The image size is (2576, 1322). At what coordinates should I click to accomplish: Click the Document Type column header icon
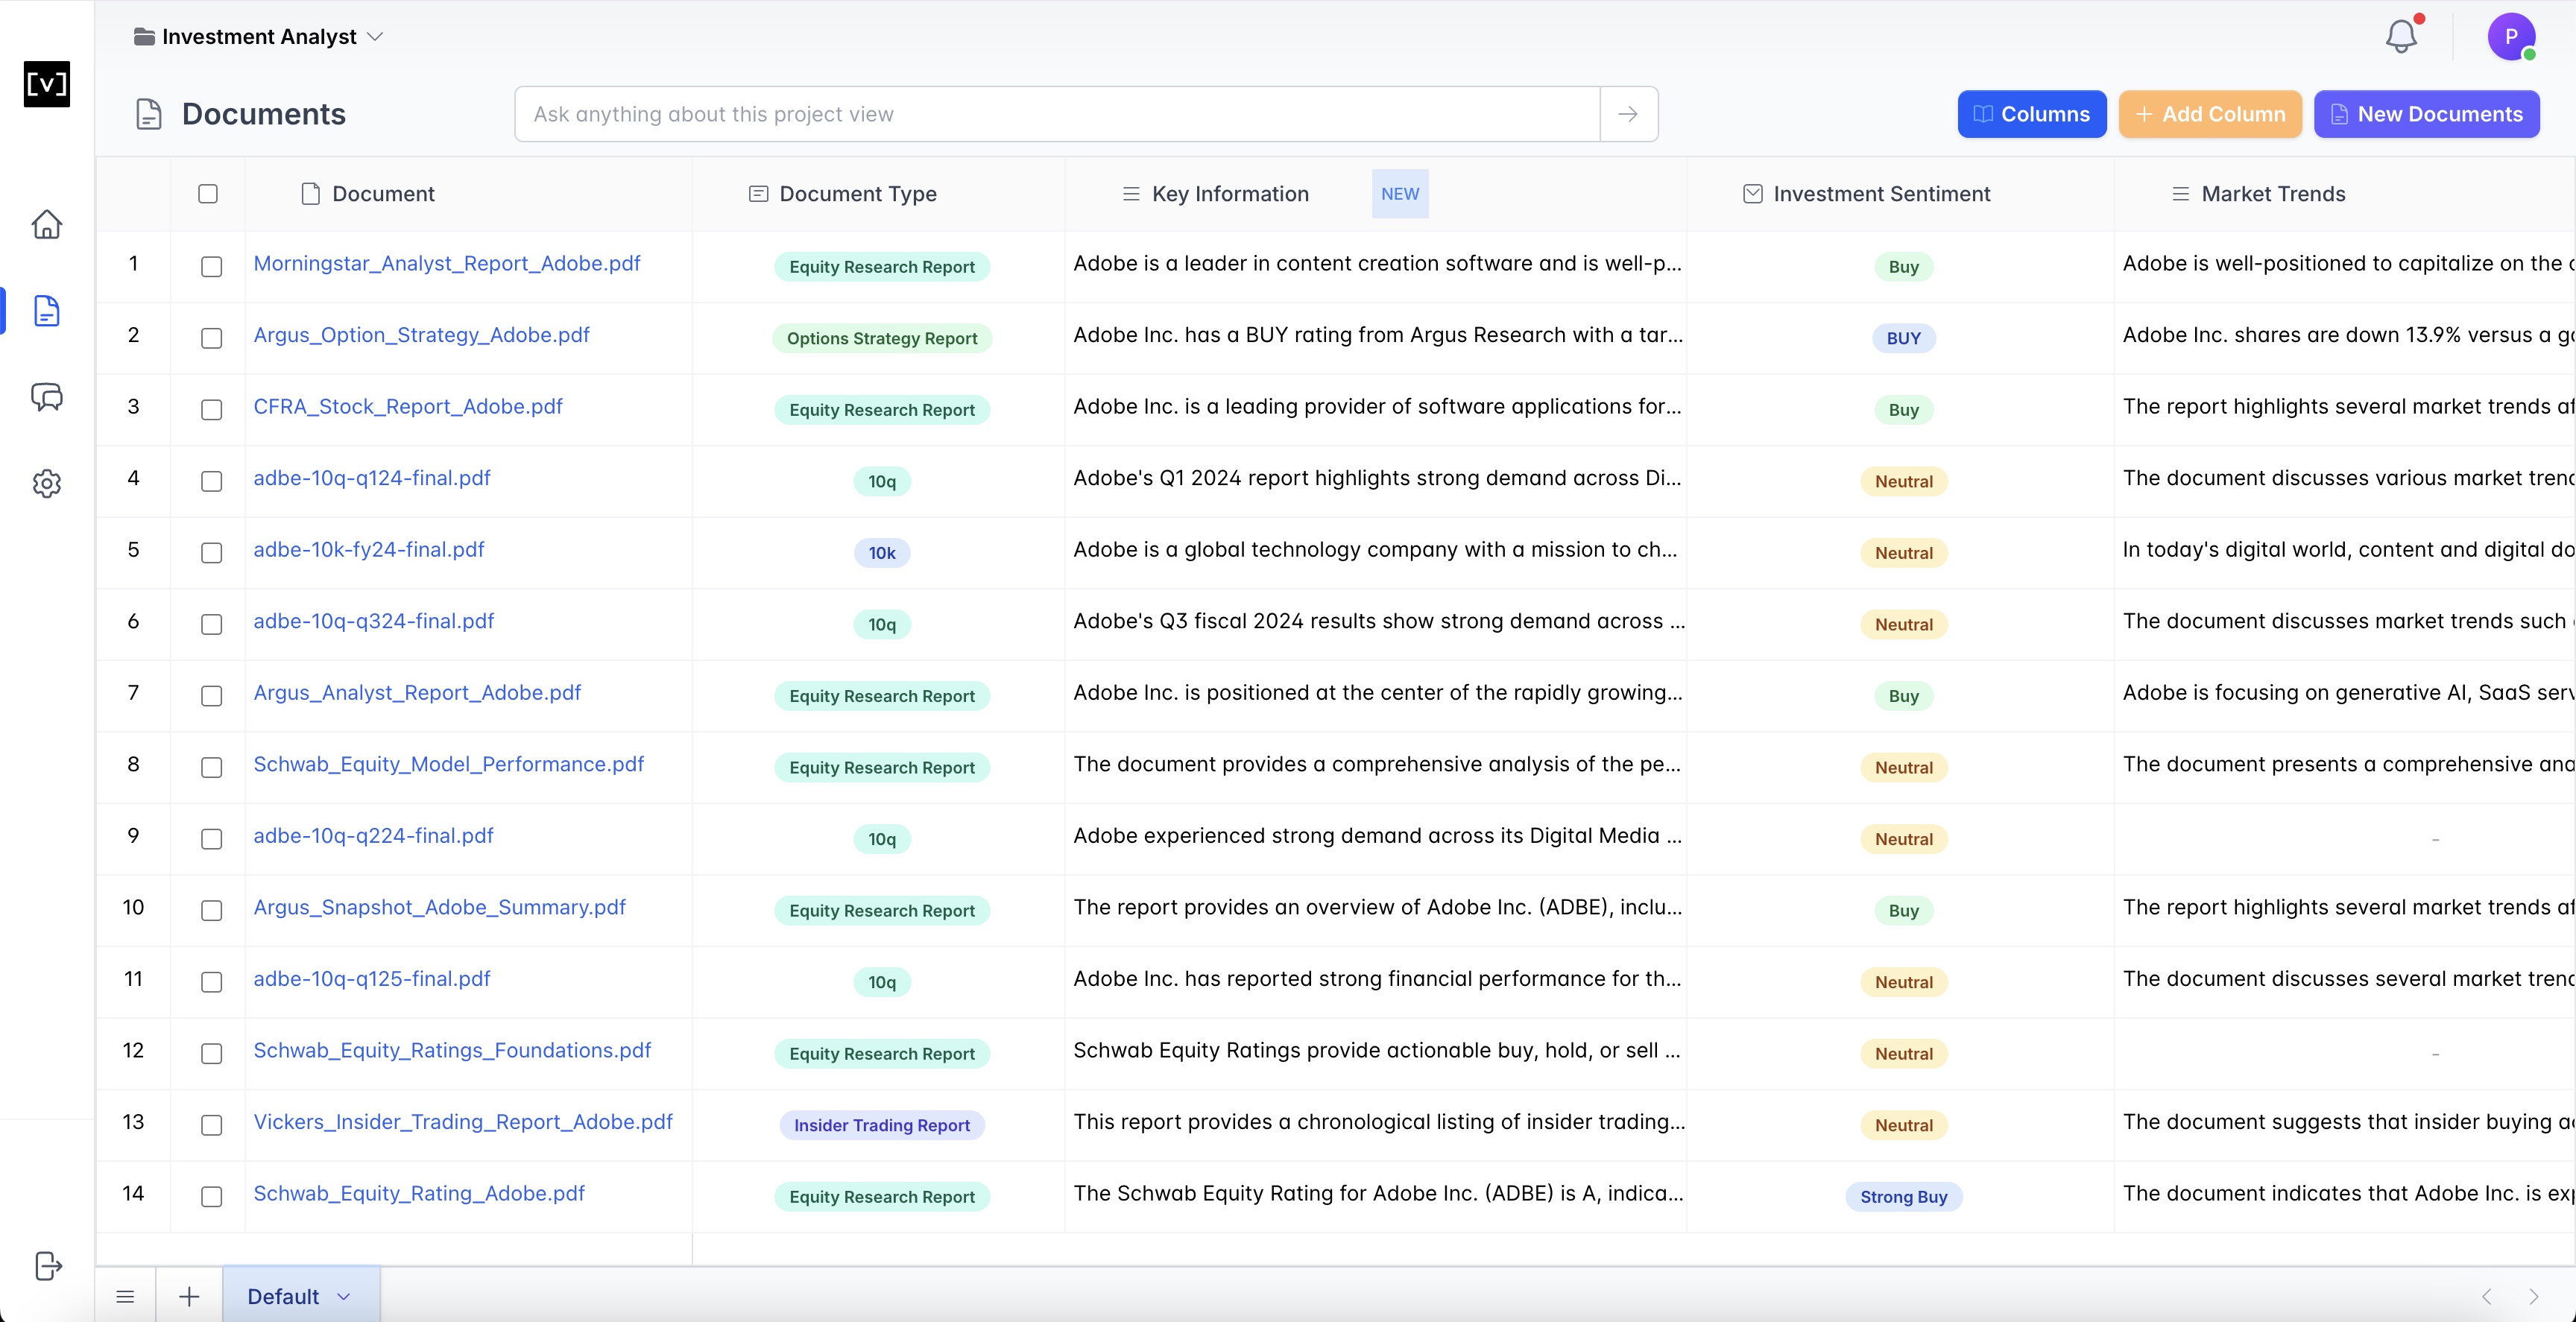[x=758, y=194]
